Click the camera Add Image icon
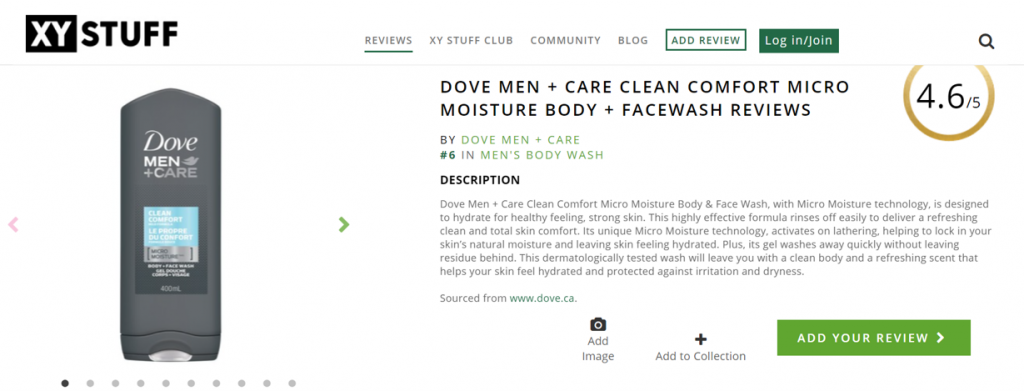Viewport: 1024px width, 391px height. pos(598,324)
